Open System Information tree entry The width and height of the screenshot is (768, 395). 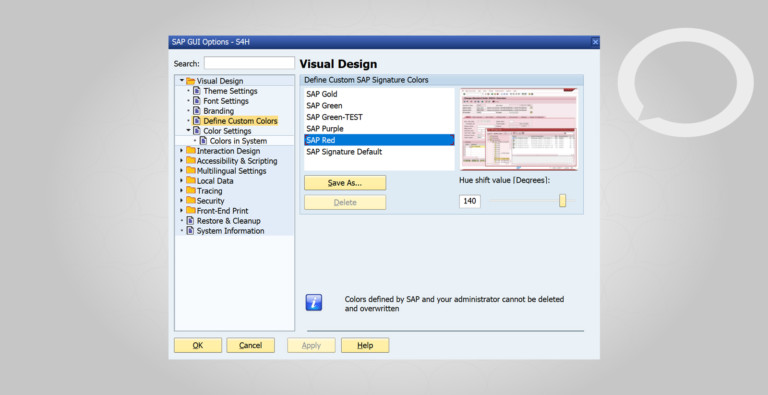(x=231, y=231)
